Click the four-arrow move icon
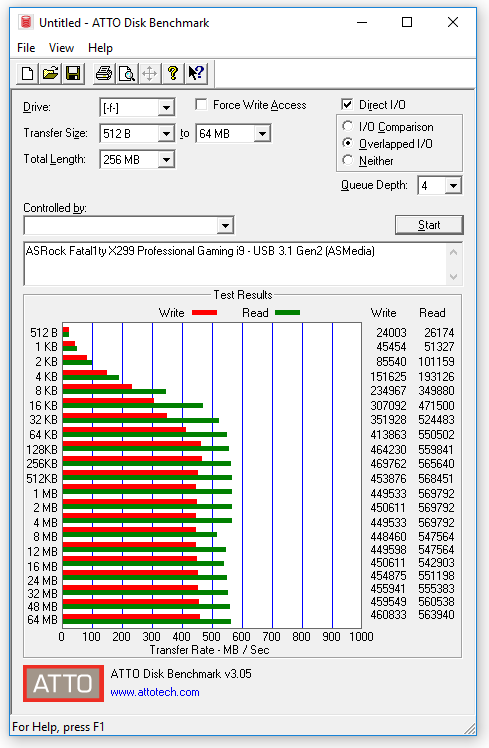The height and width of the screenshot is (748, 489). [150, 73]
